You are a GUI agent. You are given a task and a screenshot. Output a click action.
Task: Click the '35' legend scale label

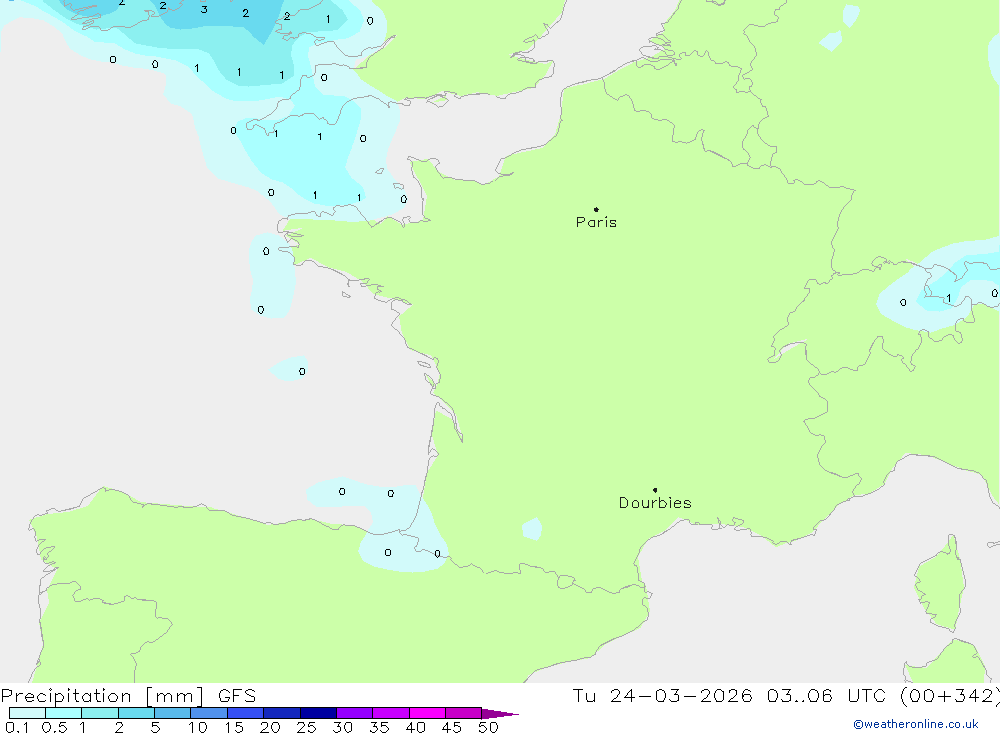tap(379, 727)
